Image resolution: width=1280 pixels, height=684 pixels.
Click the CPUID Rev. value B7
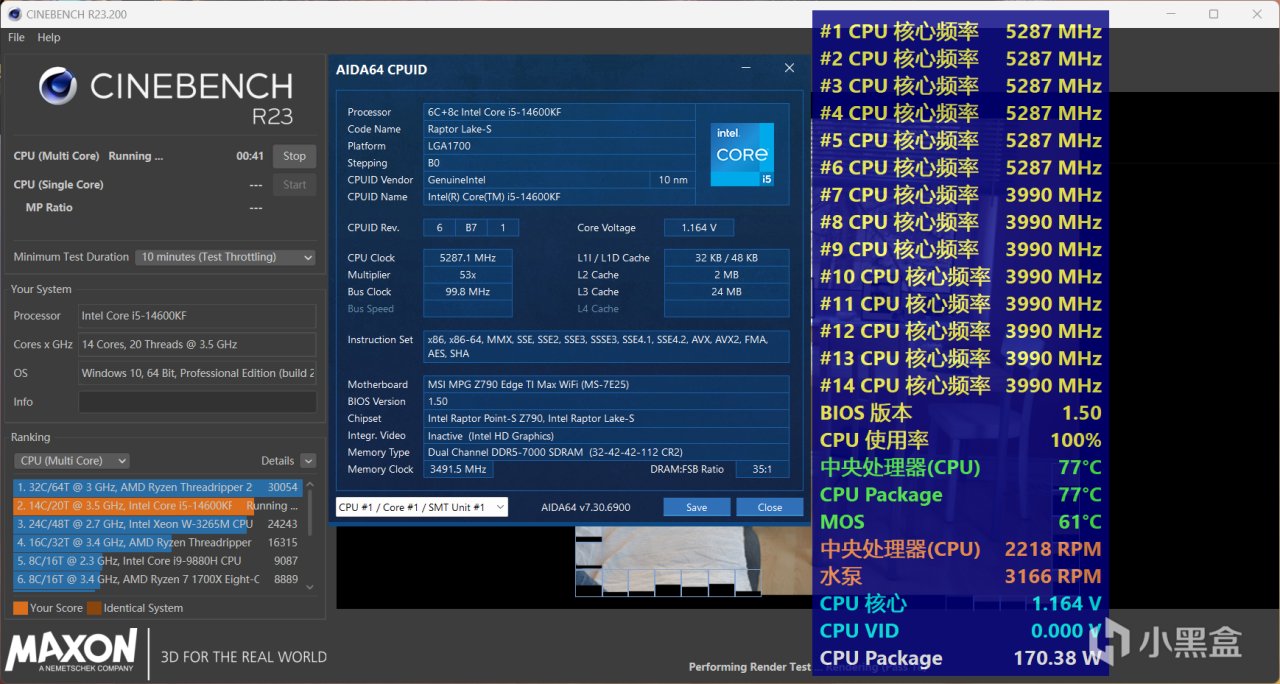click(471, 227)
